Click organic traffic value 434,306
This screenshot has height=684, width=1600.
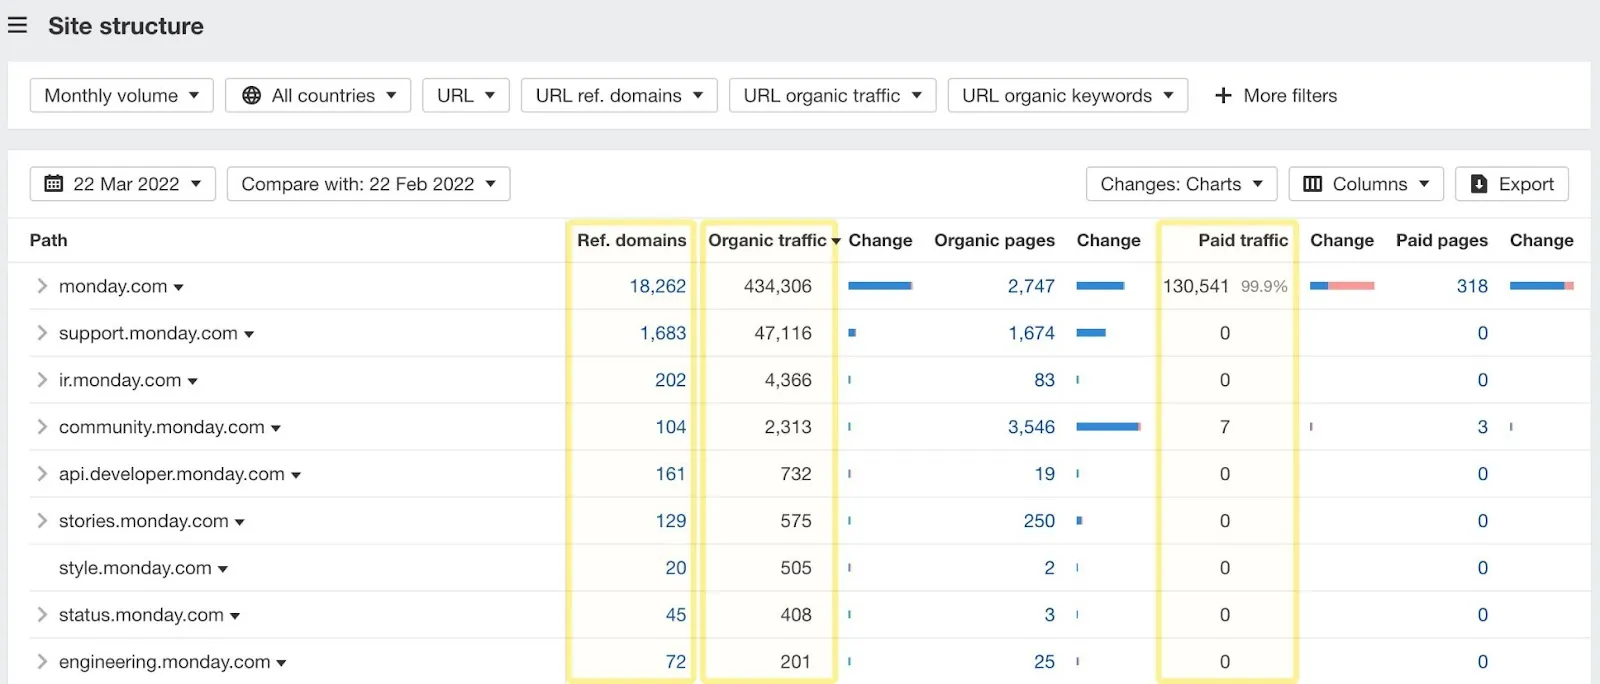(778, 286)
